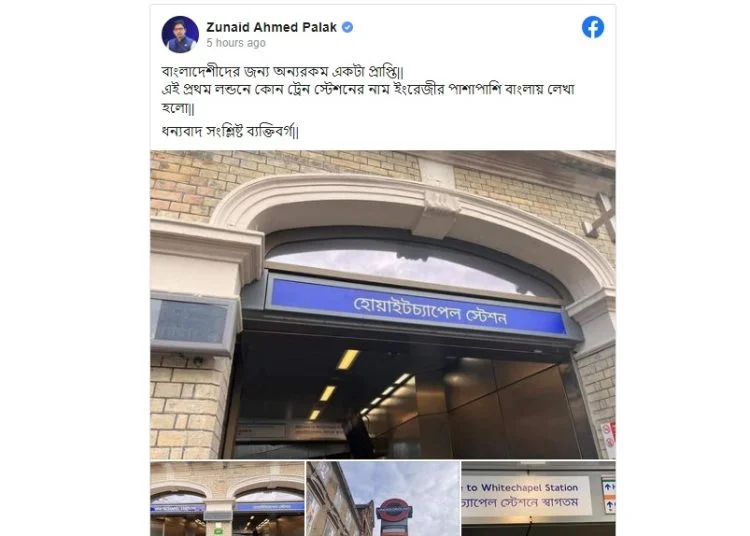This screenshot has width=750, height=536.
Task: Click the second line of the Bengali post
Action: click(x=368, y=90)
